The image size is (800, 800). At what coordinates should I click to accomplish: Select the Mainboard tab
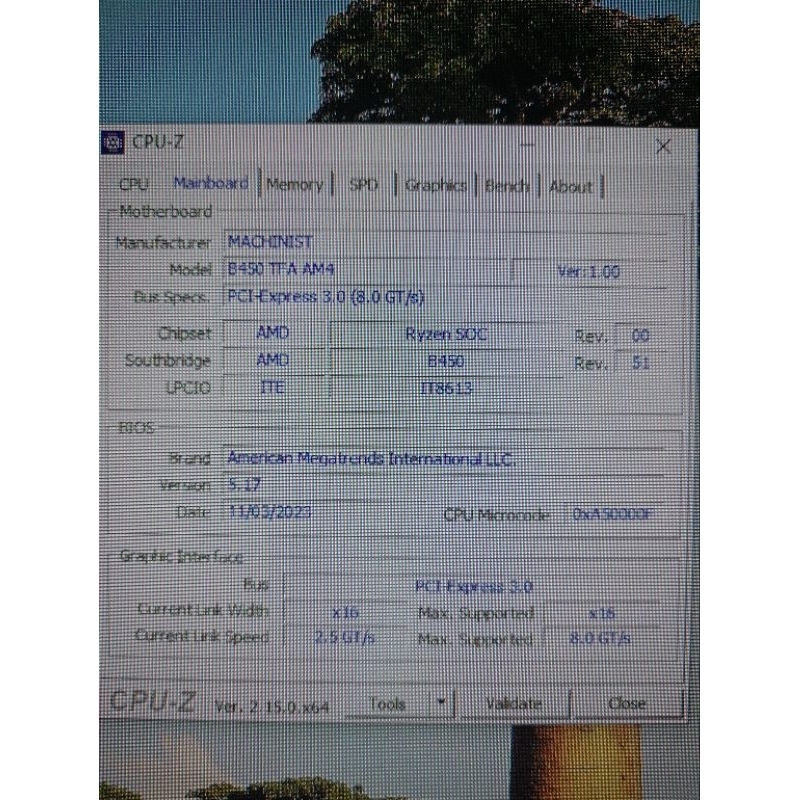click(x=211, y=183)
